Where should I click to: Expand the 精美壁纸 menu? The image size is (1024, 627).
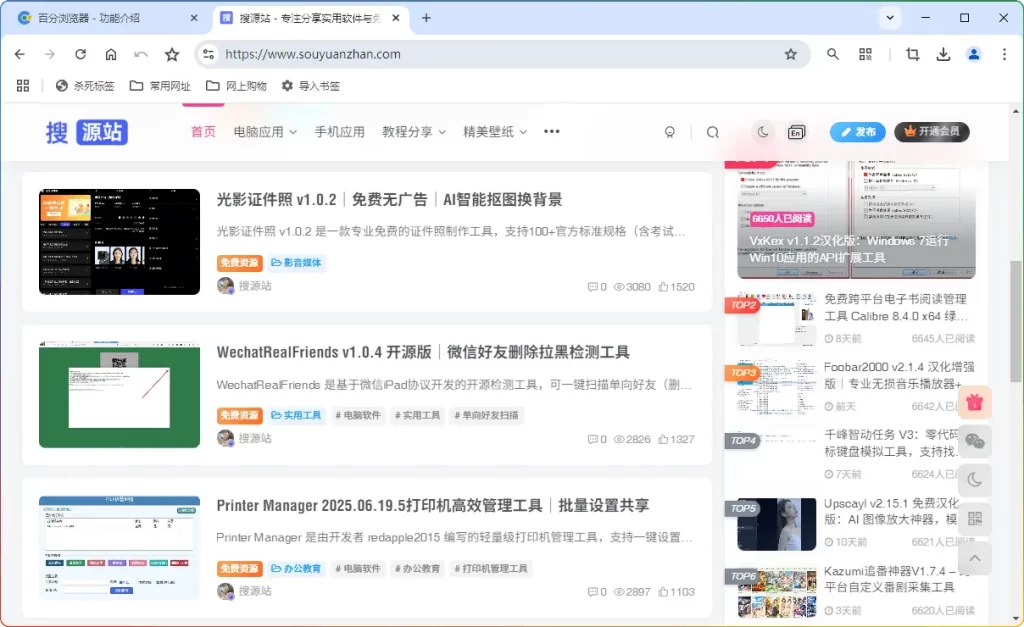pyautogui.click(x=495, y=132)
